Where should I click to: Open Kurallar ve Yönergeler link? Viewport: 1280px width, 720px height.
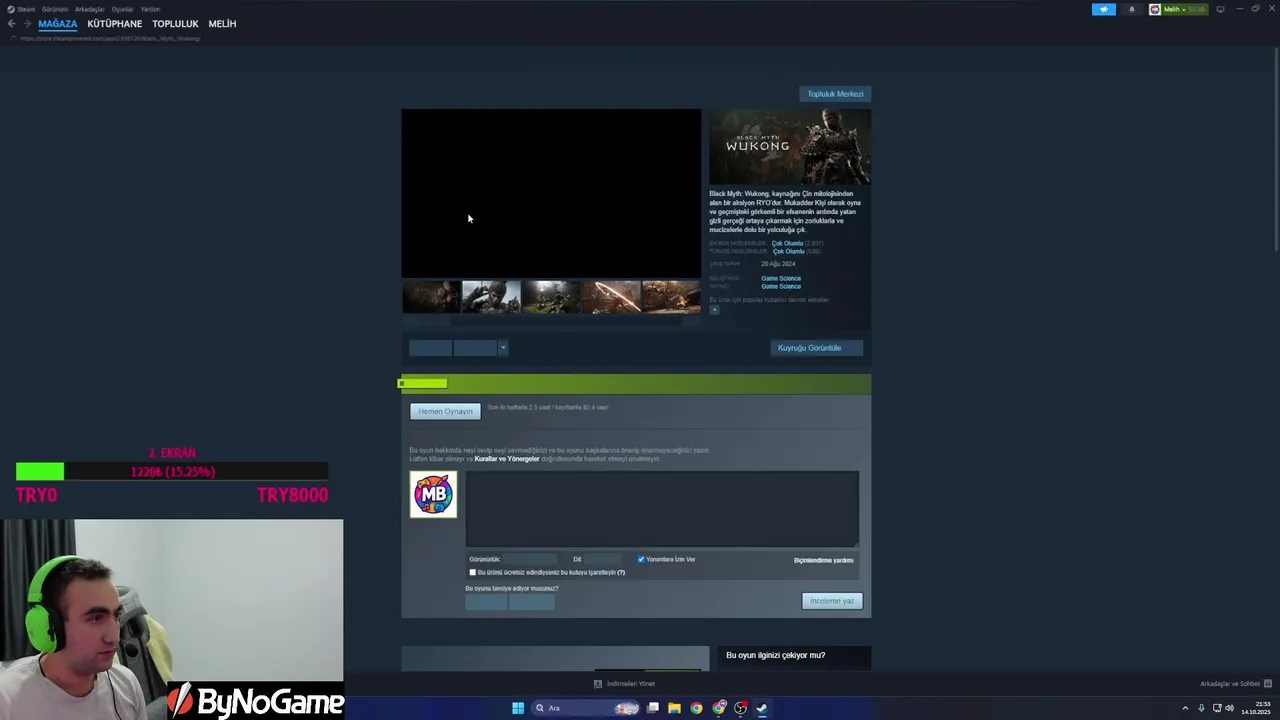507,459
